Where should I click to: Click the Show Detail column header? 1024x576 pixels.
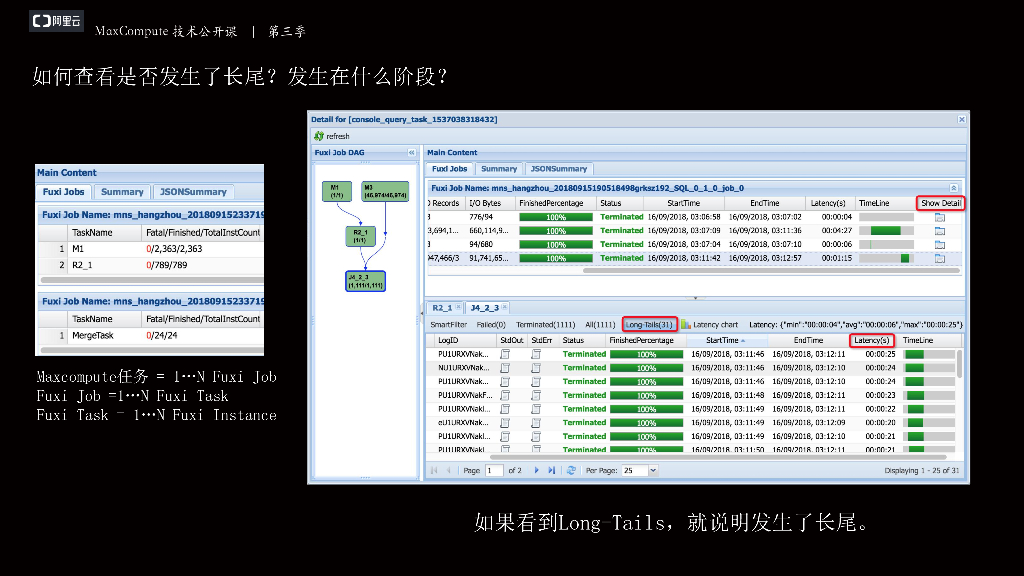point(940,203)
